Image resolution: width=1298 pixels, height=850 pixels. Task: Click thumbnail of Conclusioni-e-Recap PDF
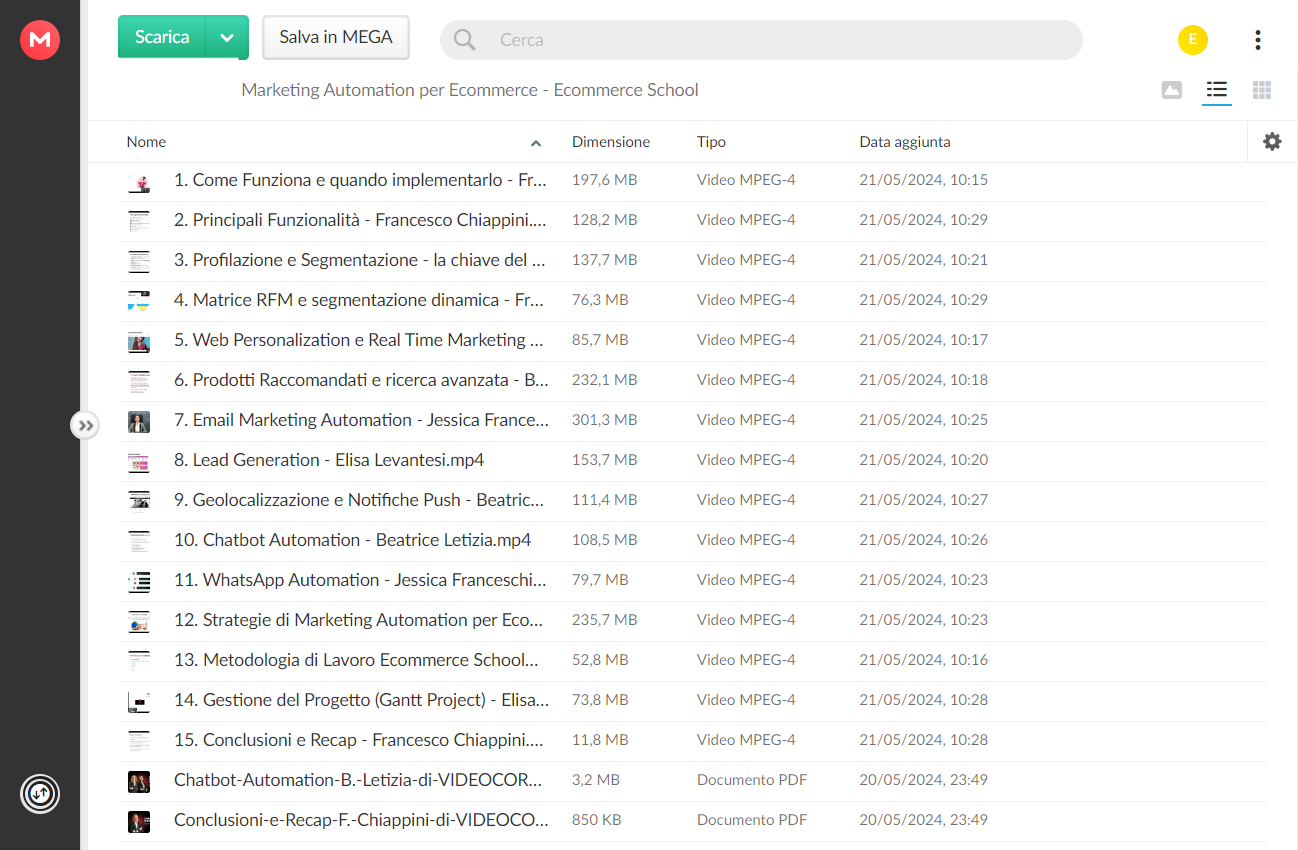139,822
